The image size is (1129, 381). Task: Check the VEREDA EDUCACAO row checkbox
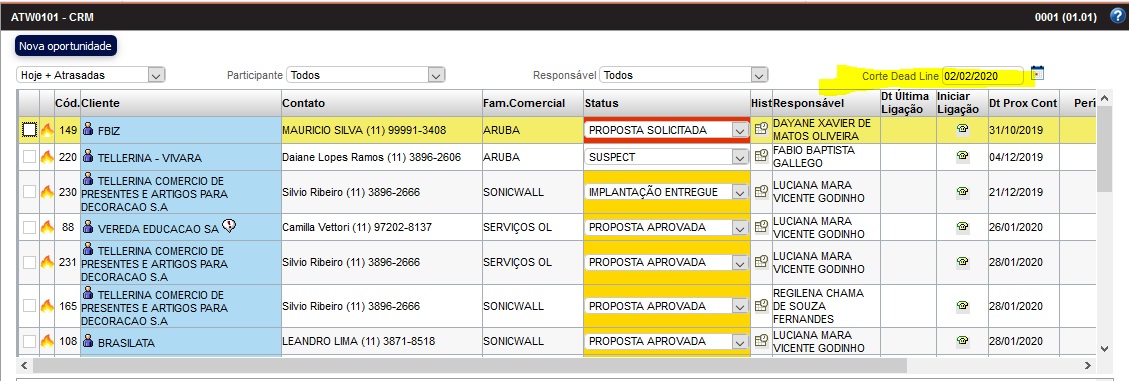[29, 227]
